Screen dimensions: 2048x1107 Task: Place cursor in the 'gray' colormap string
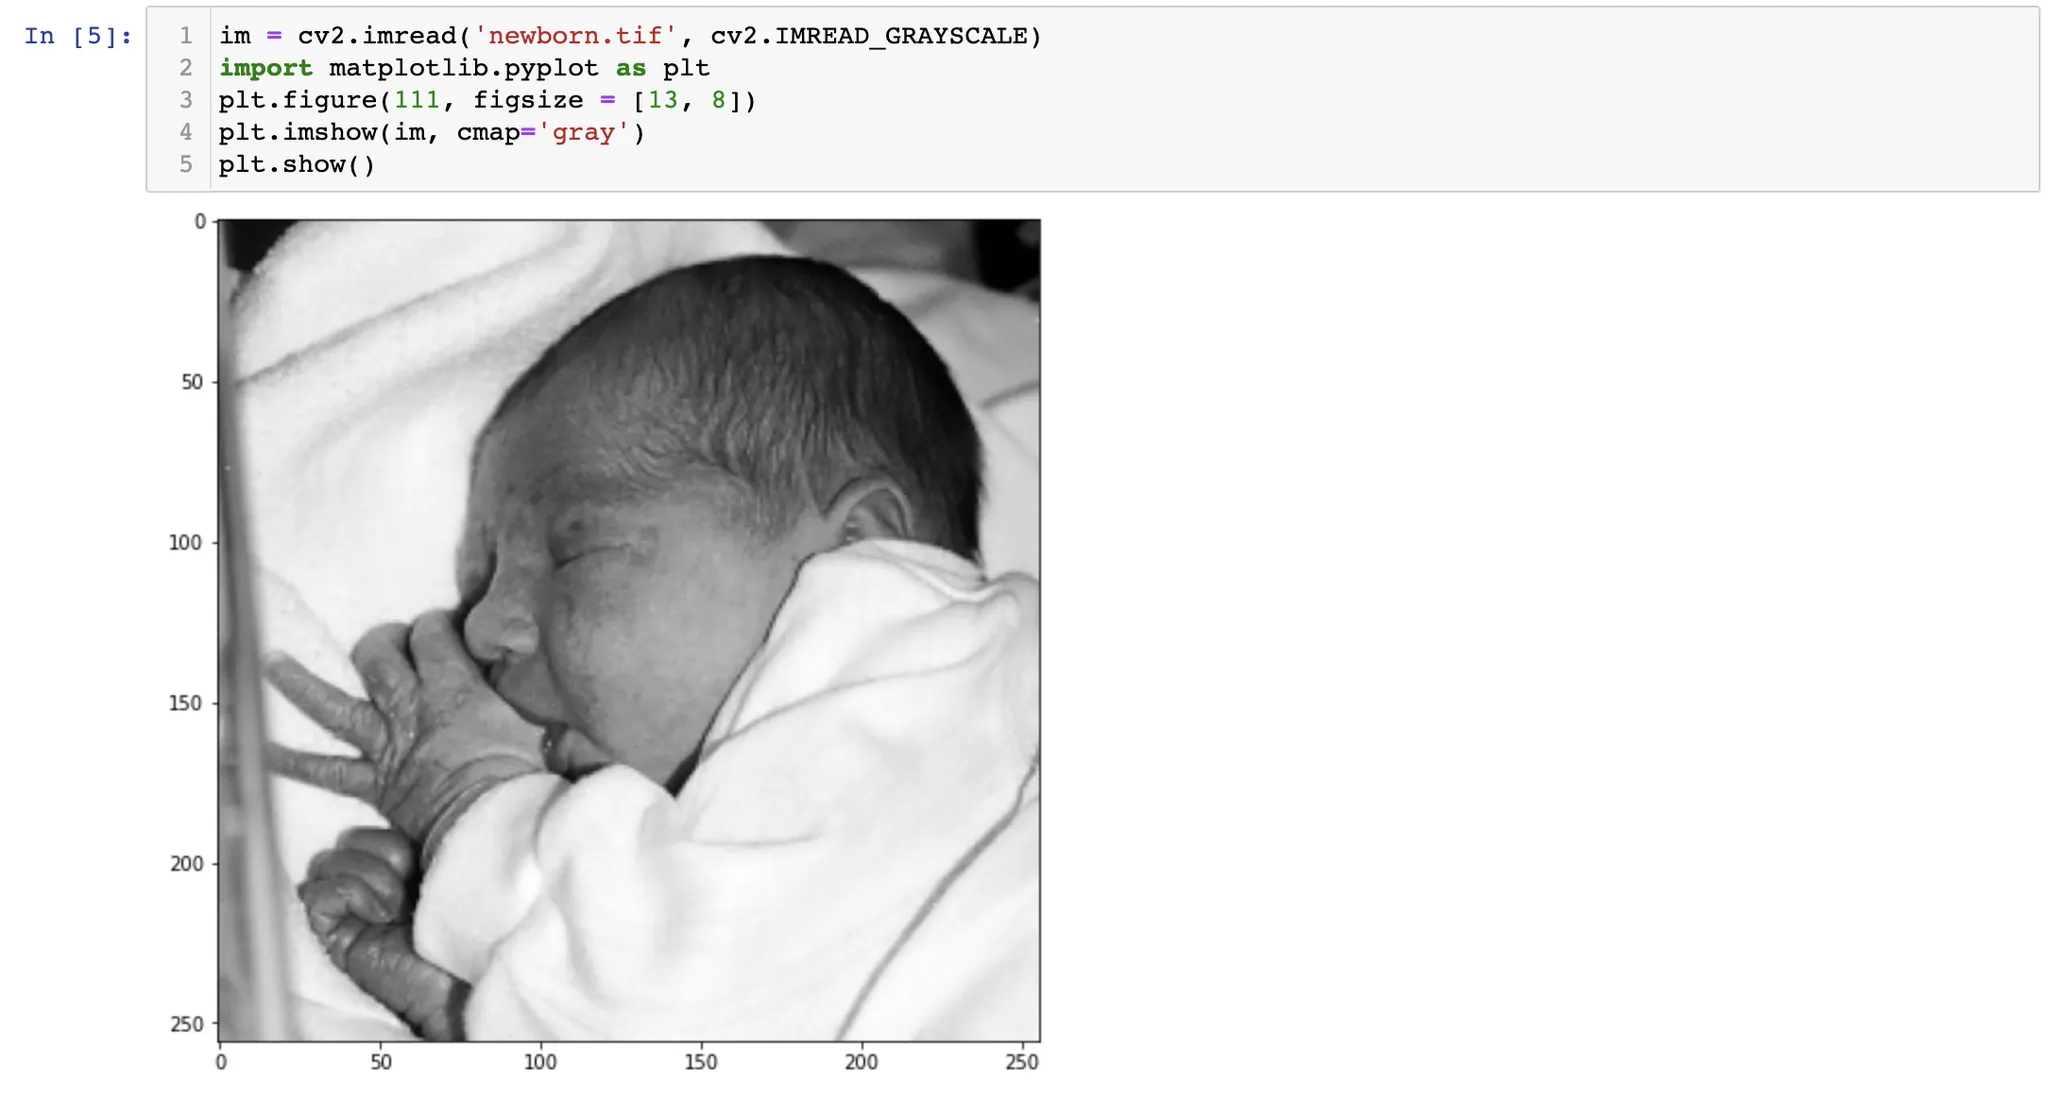(x=584, y=132)
